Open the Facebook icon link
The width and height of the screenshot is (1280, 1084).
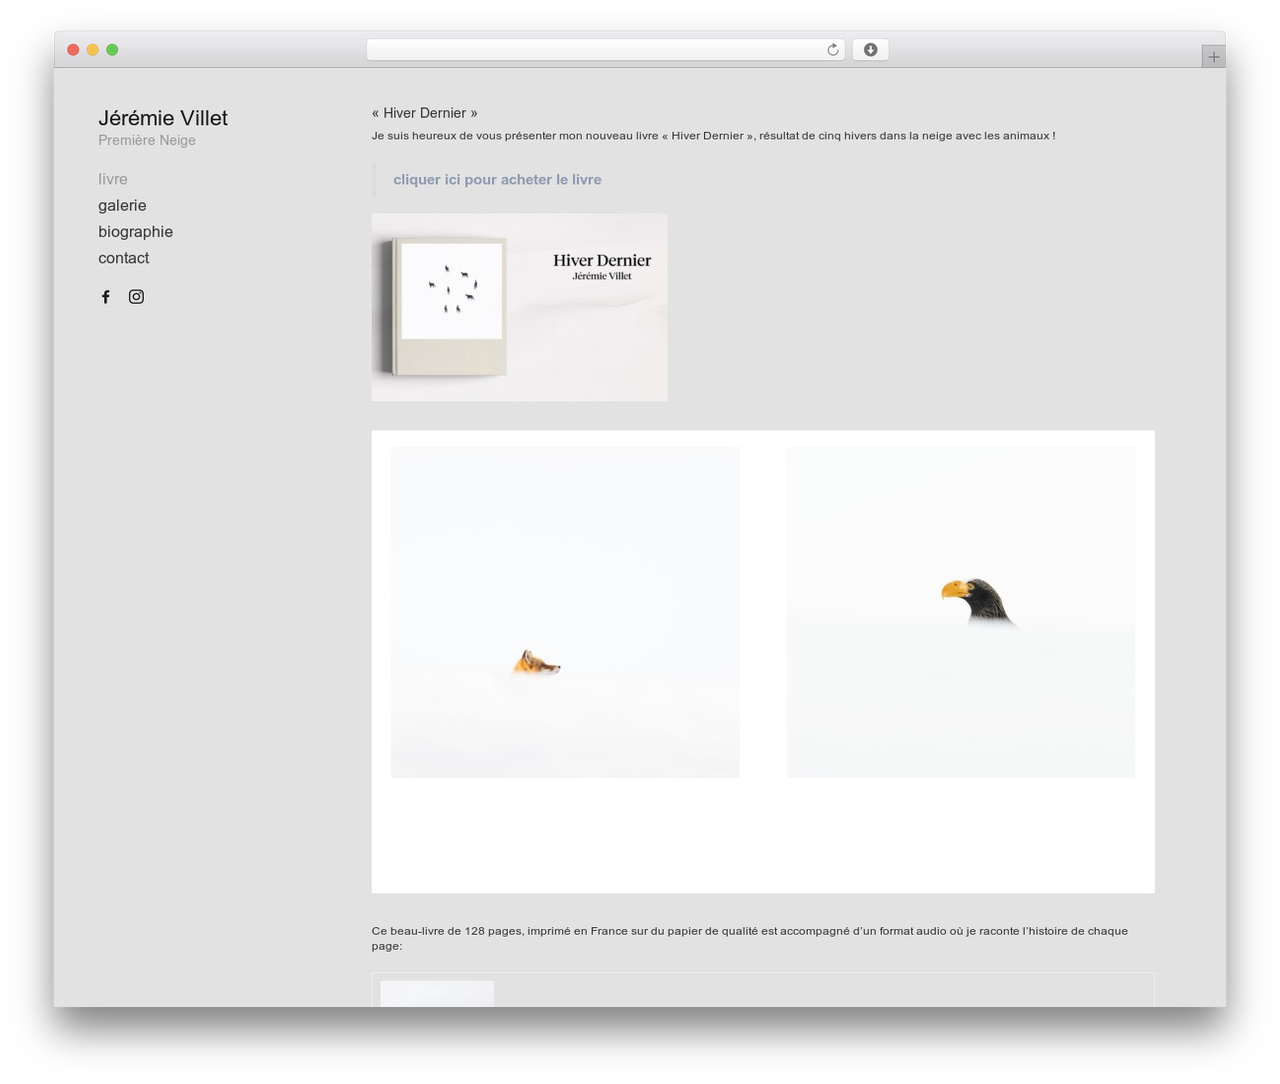(105, 297)
